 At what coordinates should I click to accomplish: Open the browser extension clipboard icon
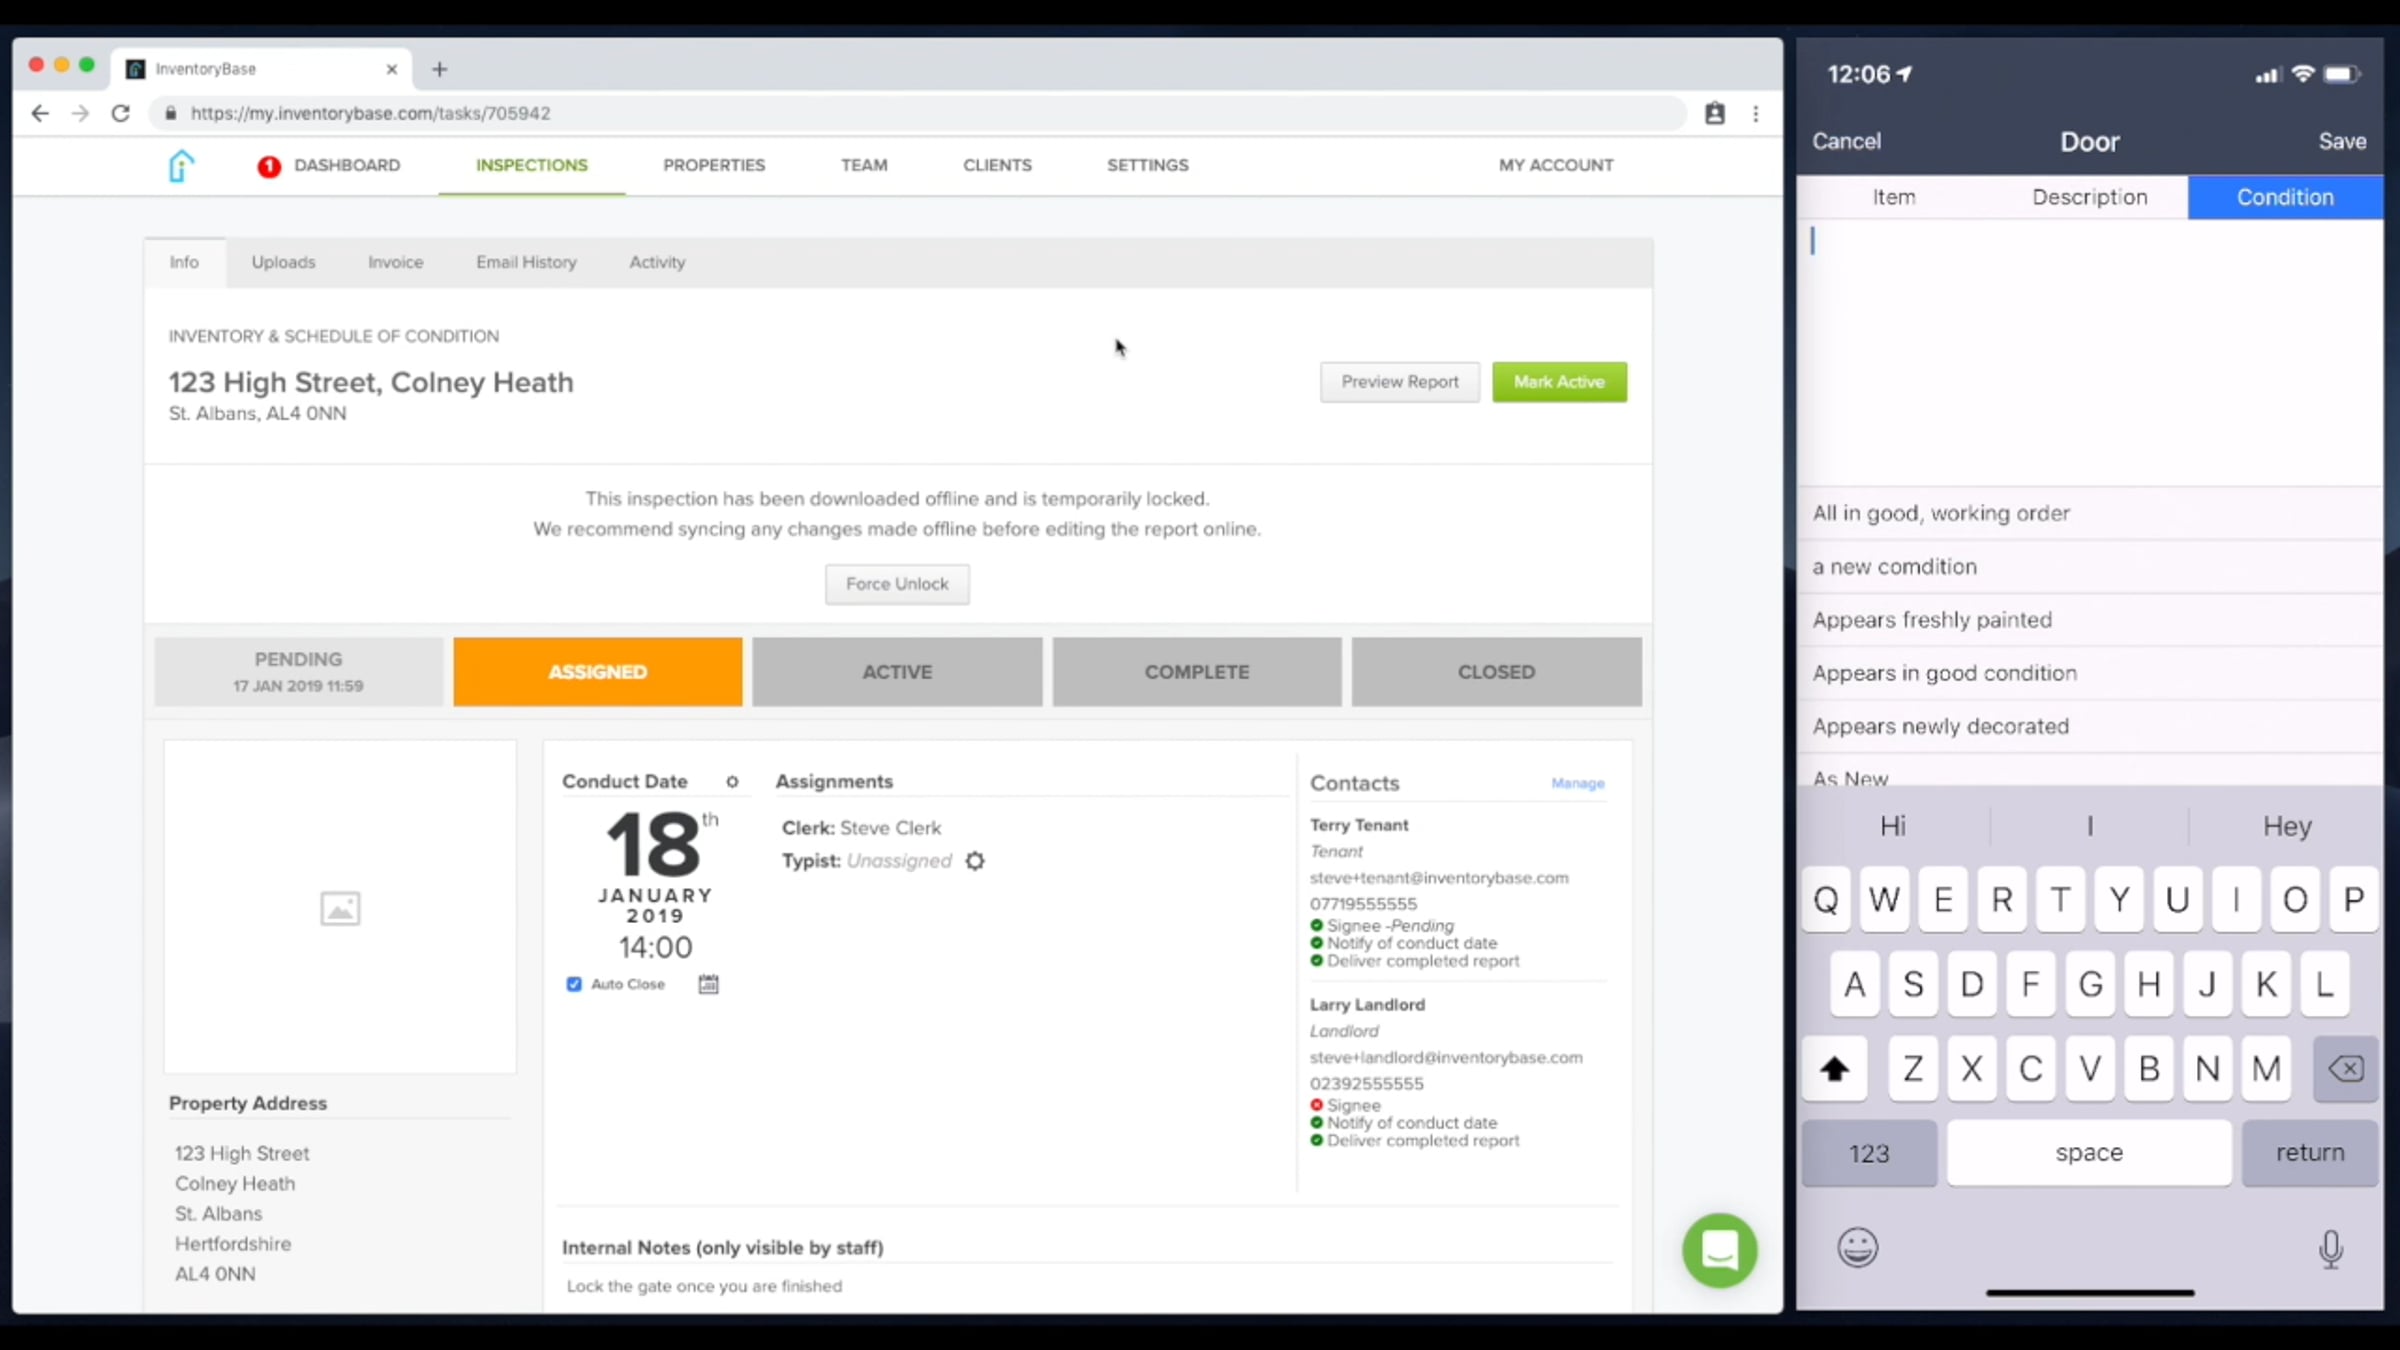click(x=1715, y=113)
